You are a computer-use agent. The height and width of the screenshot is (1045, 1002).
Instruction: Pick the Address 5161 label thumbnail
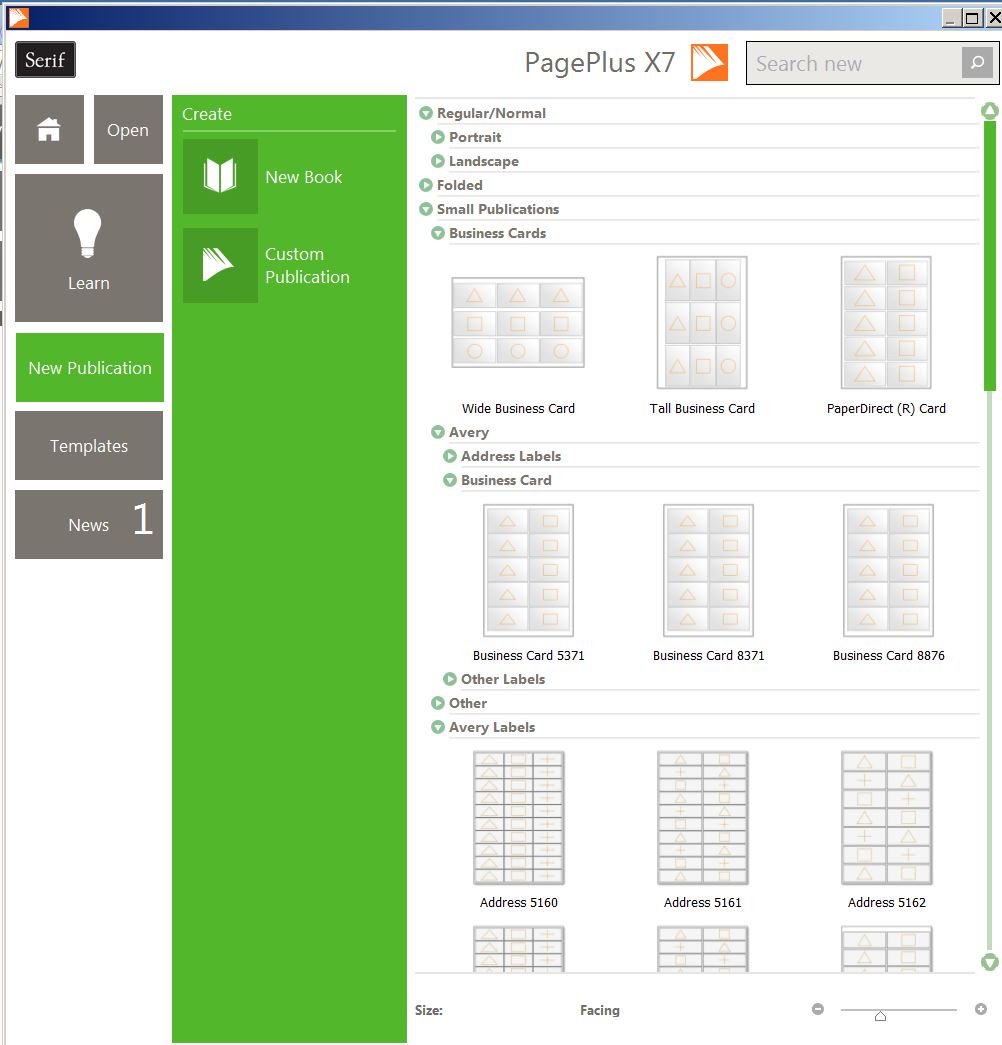(703, 818)
